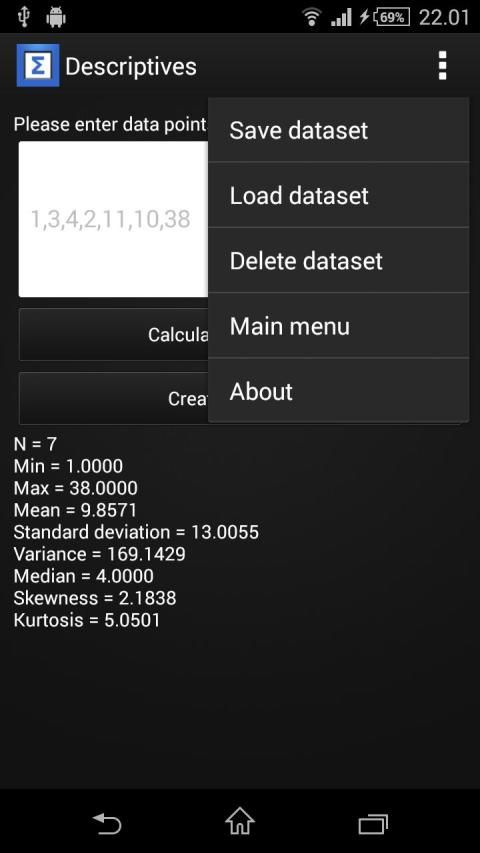This screenshot has height=853, width=480.
Task: Tap the Android debugging status icon
Action: click(x=56, y=17)
